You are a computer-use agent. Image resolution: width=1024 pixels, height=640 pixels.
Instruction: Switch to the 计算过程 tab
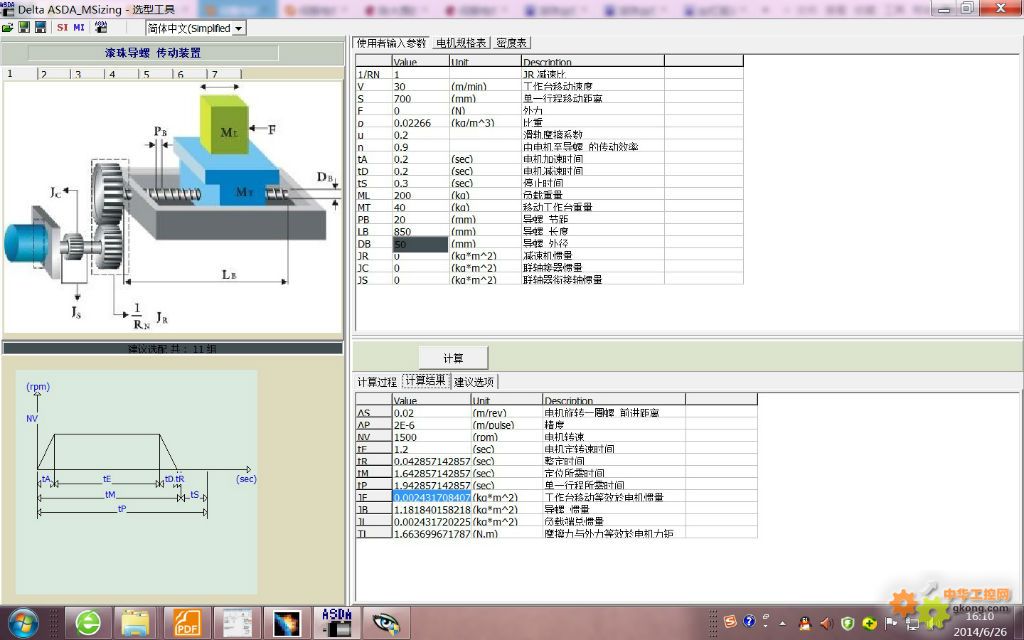(x=377, y=381)
